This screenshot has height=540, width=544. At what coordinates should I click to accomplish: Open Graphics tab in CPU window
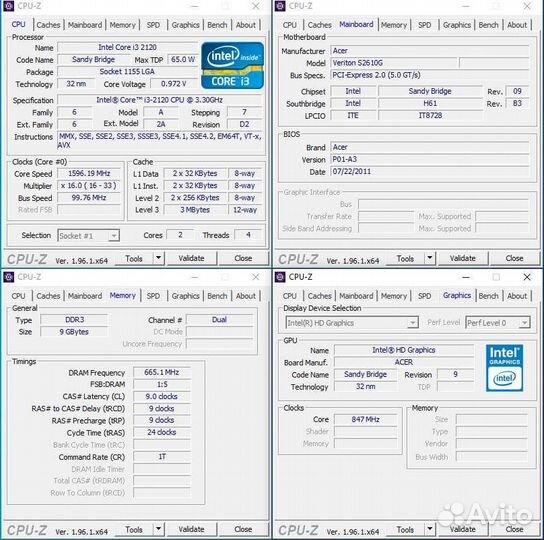point(186,25)
